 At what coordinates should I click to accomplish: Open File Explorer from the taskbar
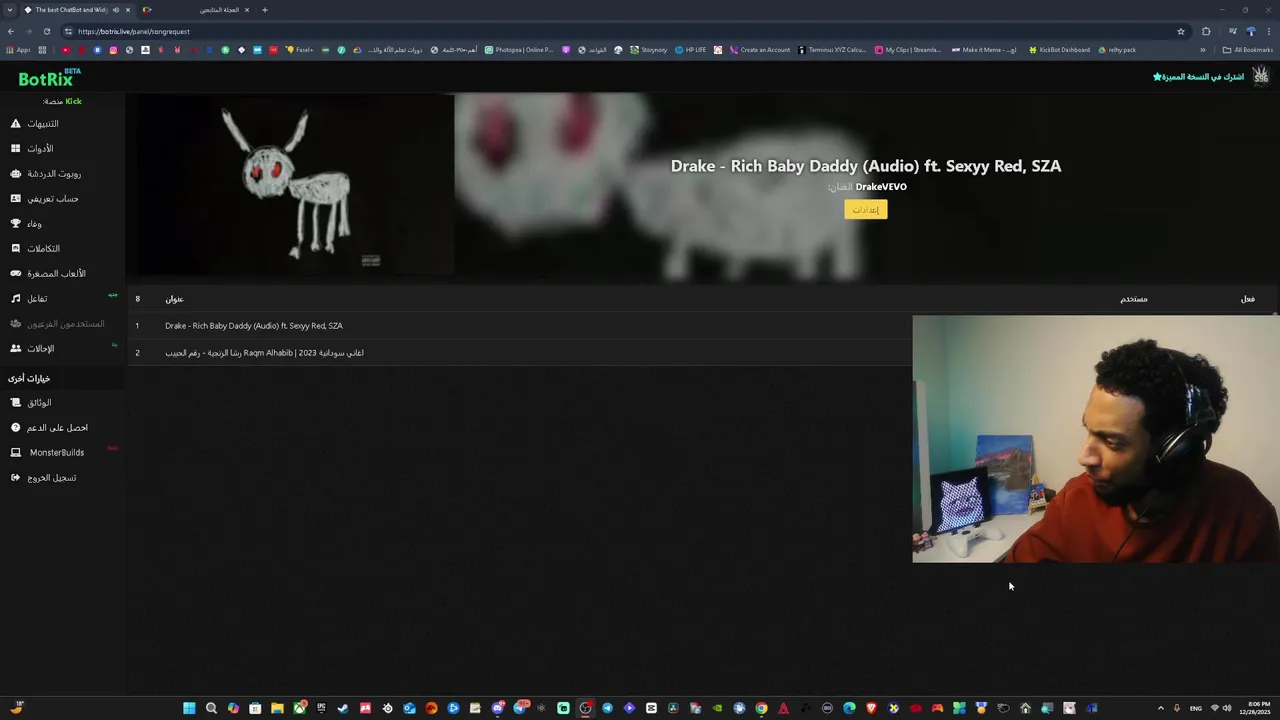[x=277, y=708]
